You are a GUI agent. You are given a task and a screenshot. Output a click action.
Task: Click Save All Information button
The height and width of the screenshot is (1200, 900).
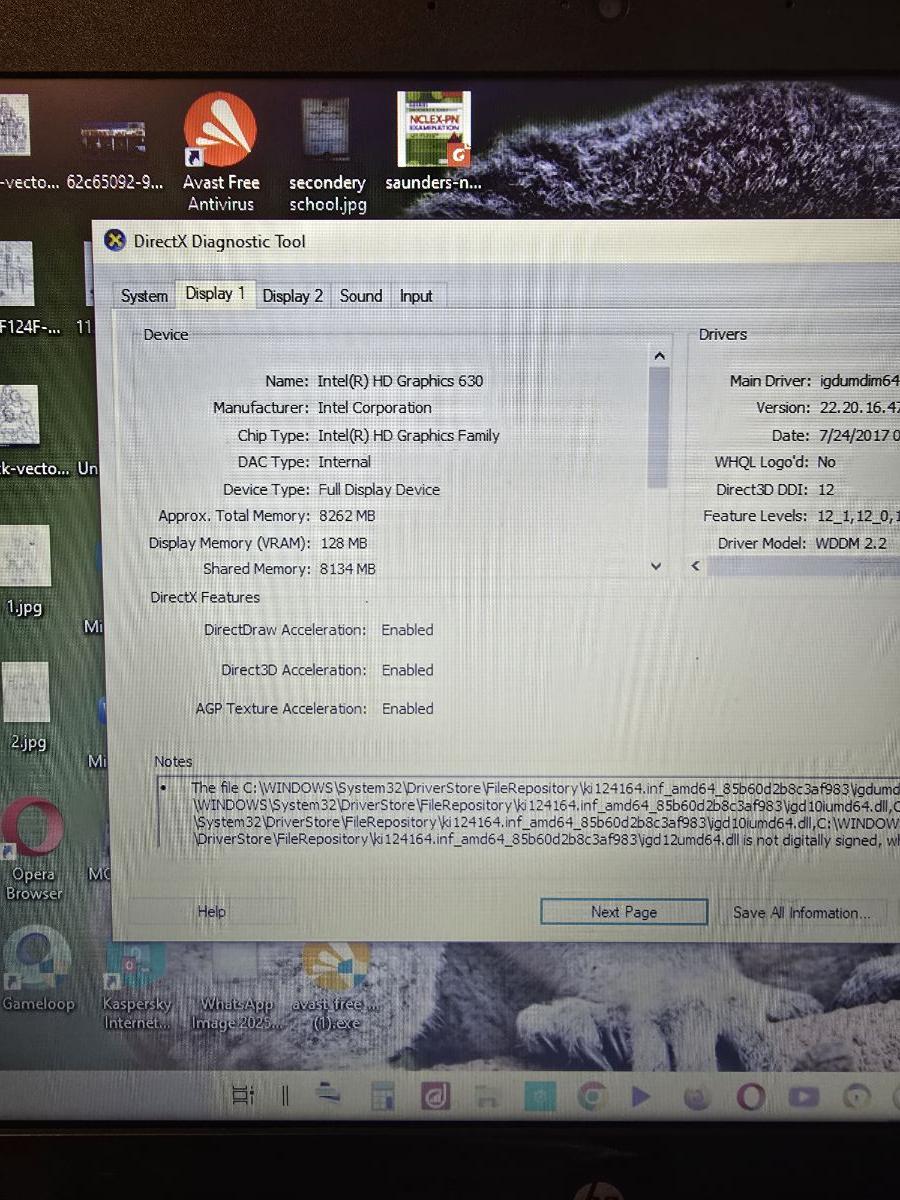point(802,913)
